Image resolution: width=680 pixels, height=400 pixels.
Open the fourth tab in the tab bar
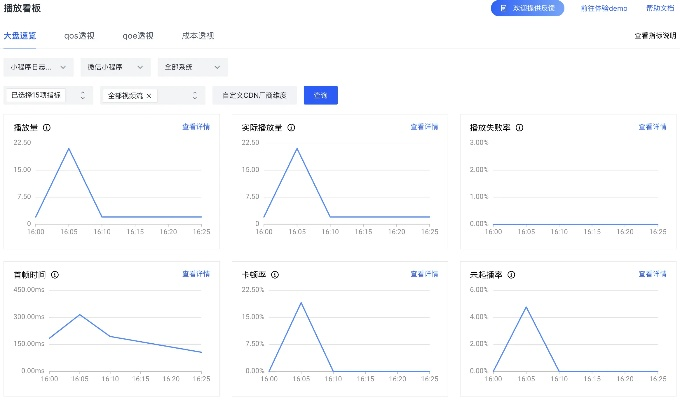pyautogui.click(x=198, y=35)
